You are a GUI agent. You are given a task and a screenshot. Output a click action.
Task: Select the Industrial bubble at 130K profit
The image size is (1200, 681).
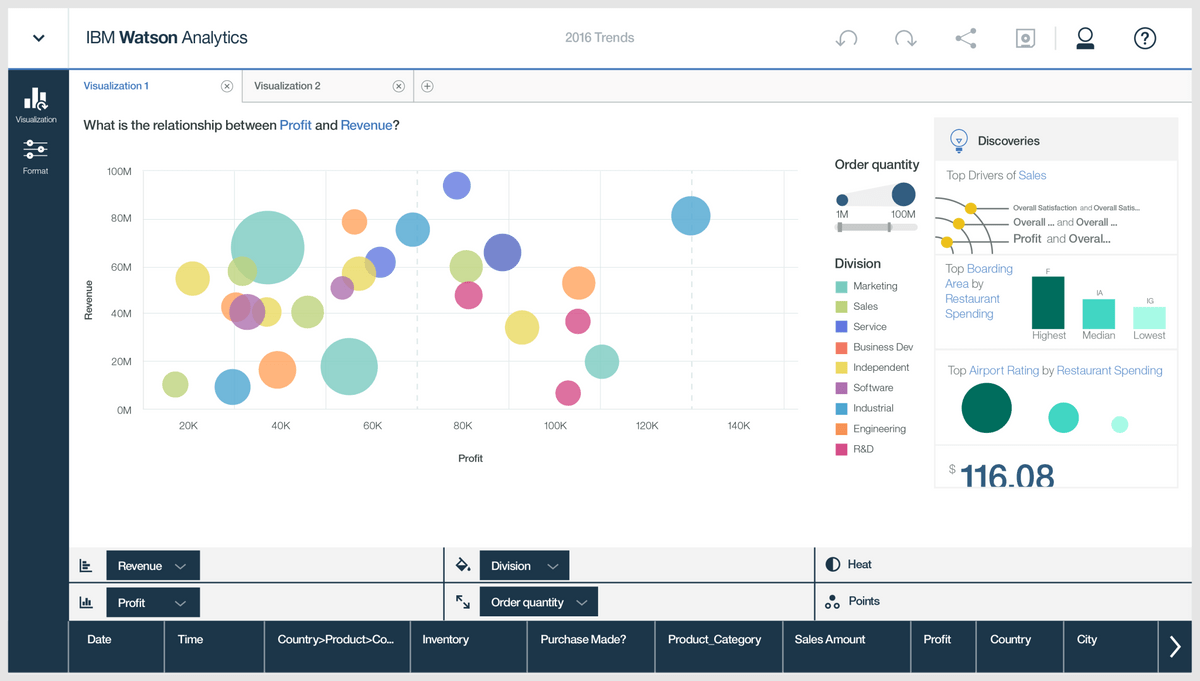pyautogui.click(x=691, y=216)
